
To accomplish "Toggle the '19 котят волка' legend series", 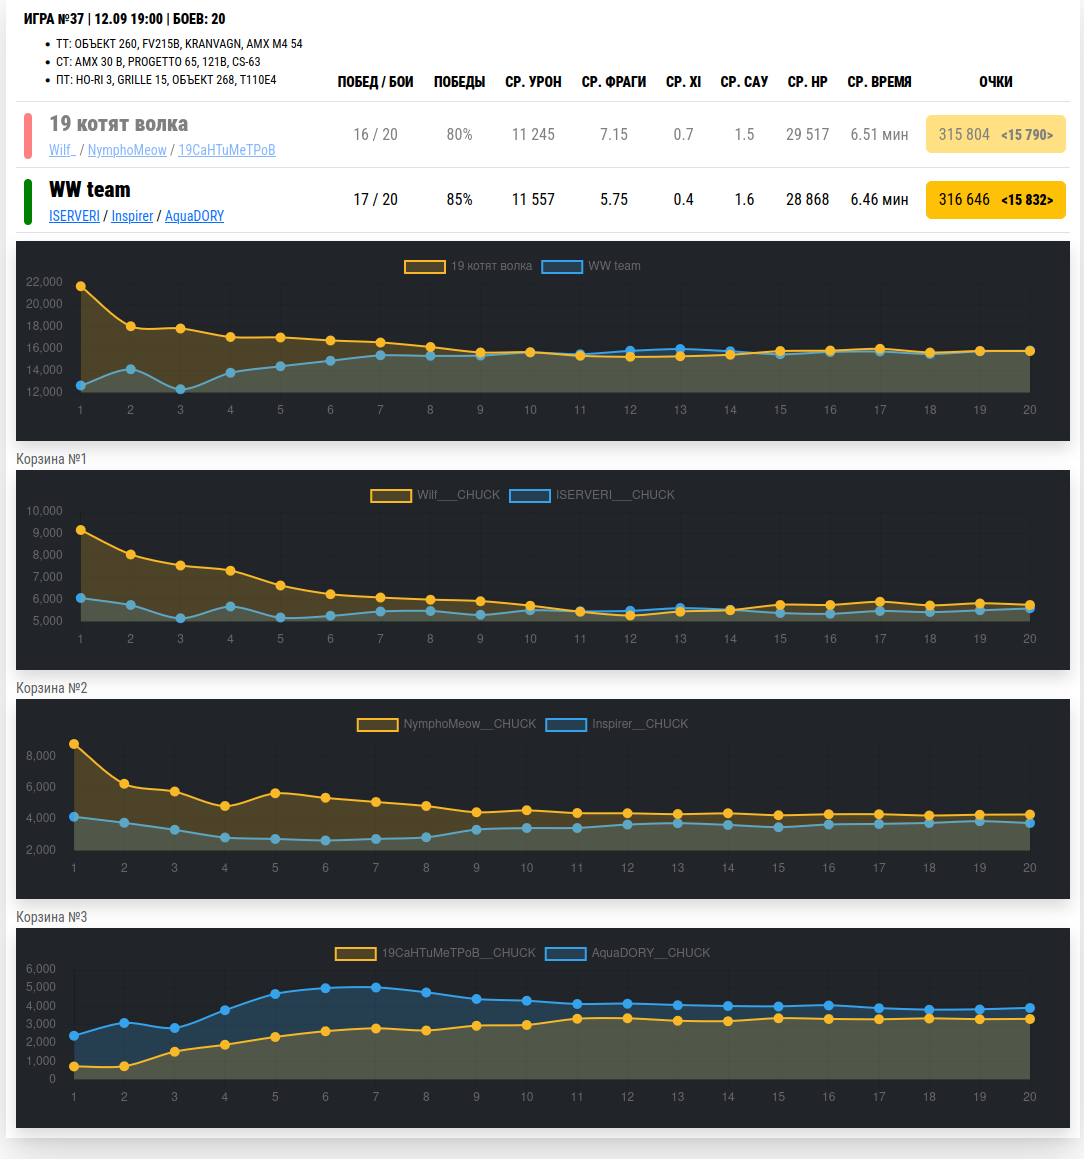I will click(468, 266).
